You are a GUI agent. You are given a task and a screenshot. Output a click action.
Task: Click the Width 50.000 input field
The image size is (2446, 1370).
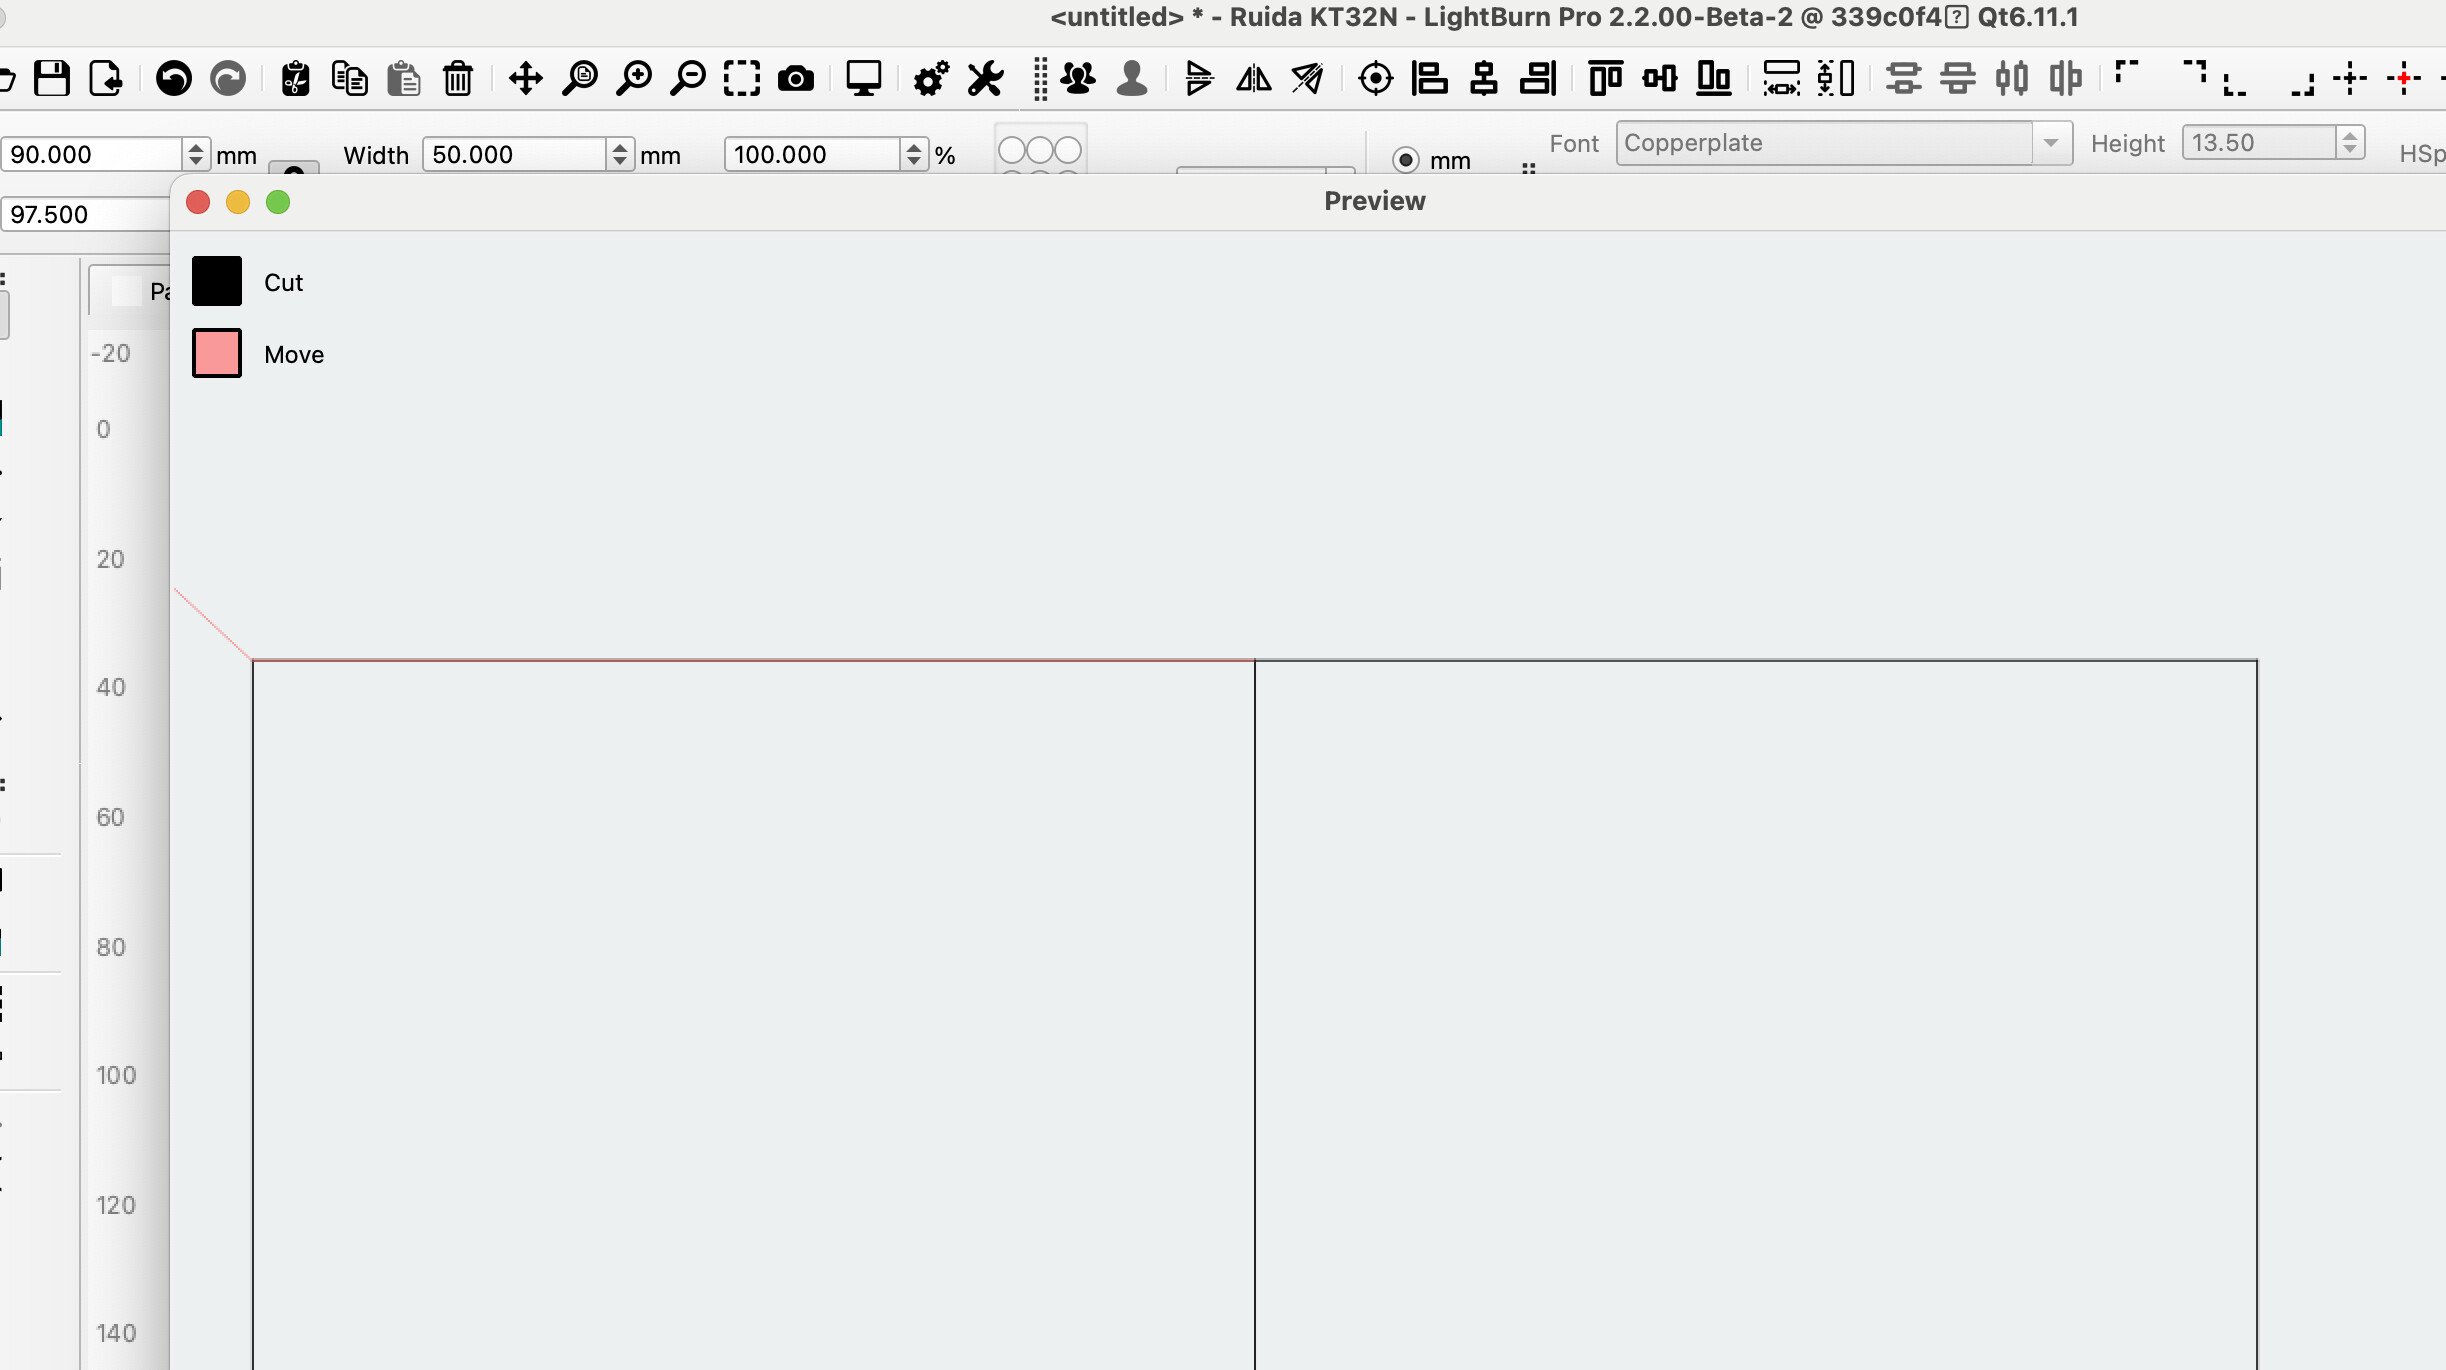tap(515, 154)
